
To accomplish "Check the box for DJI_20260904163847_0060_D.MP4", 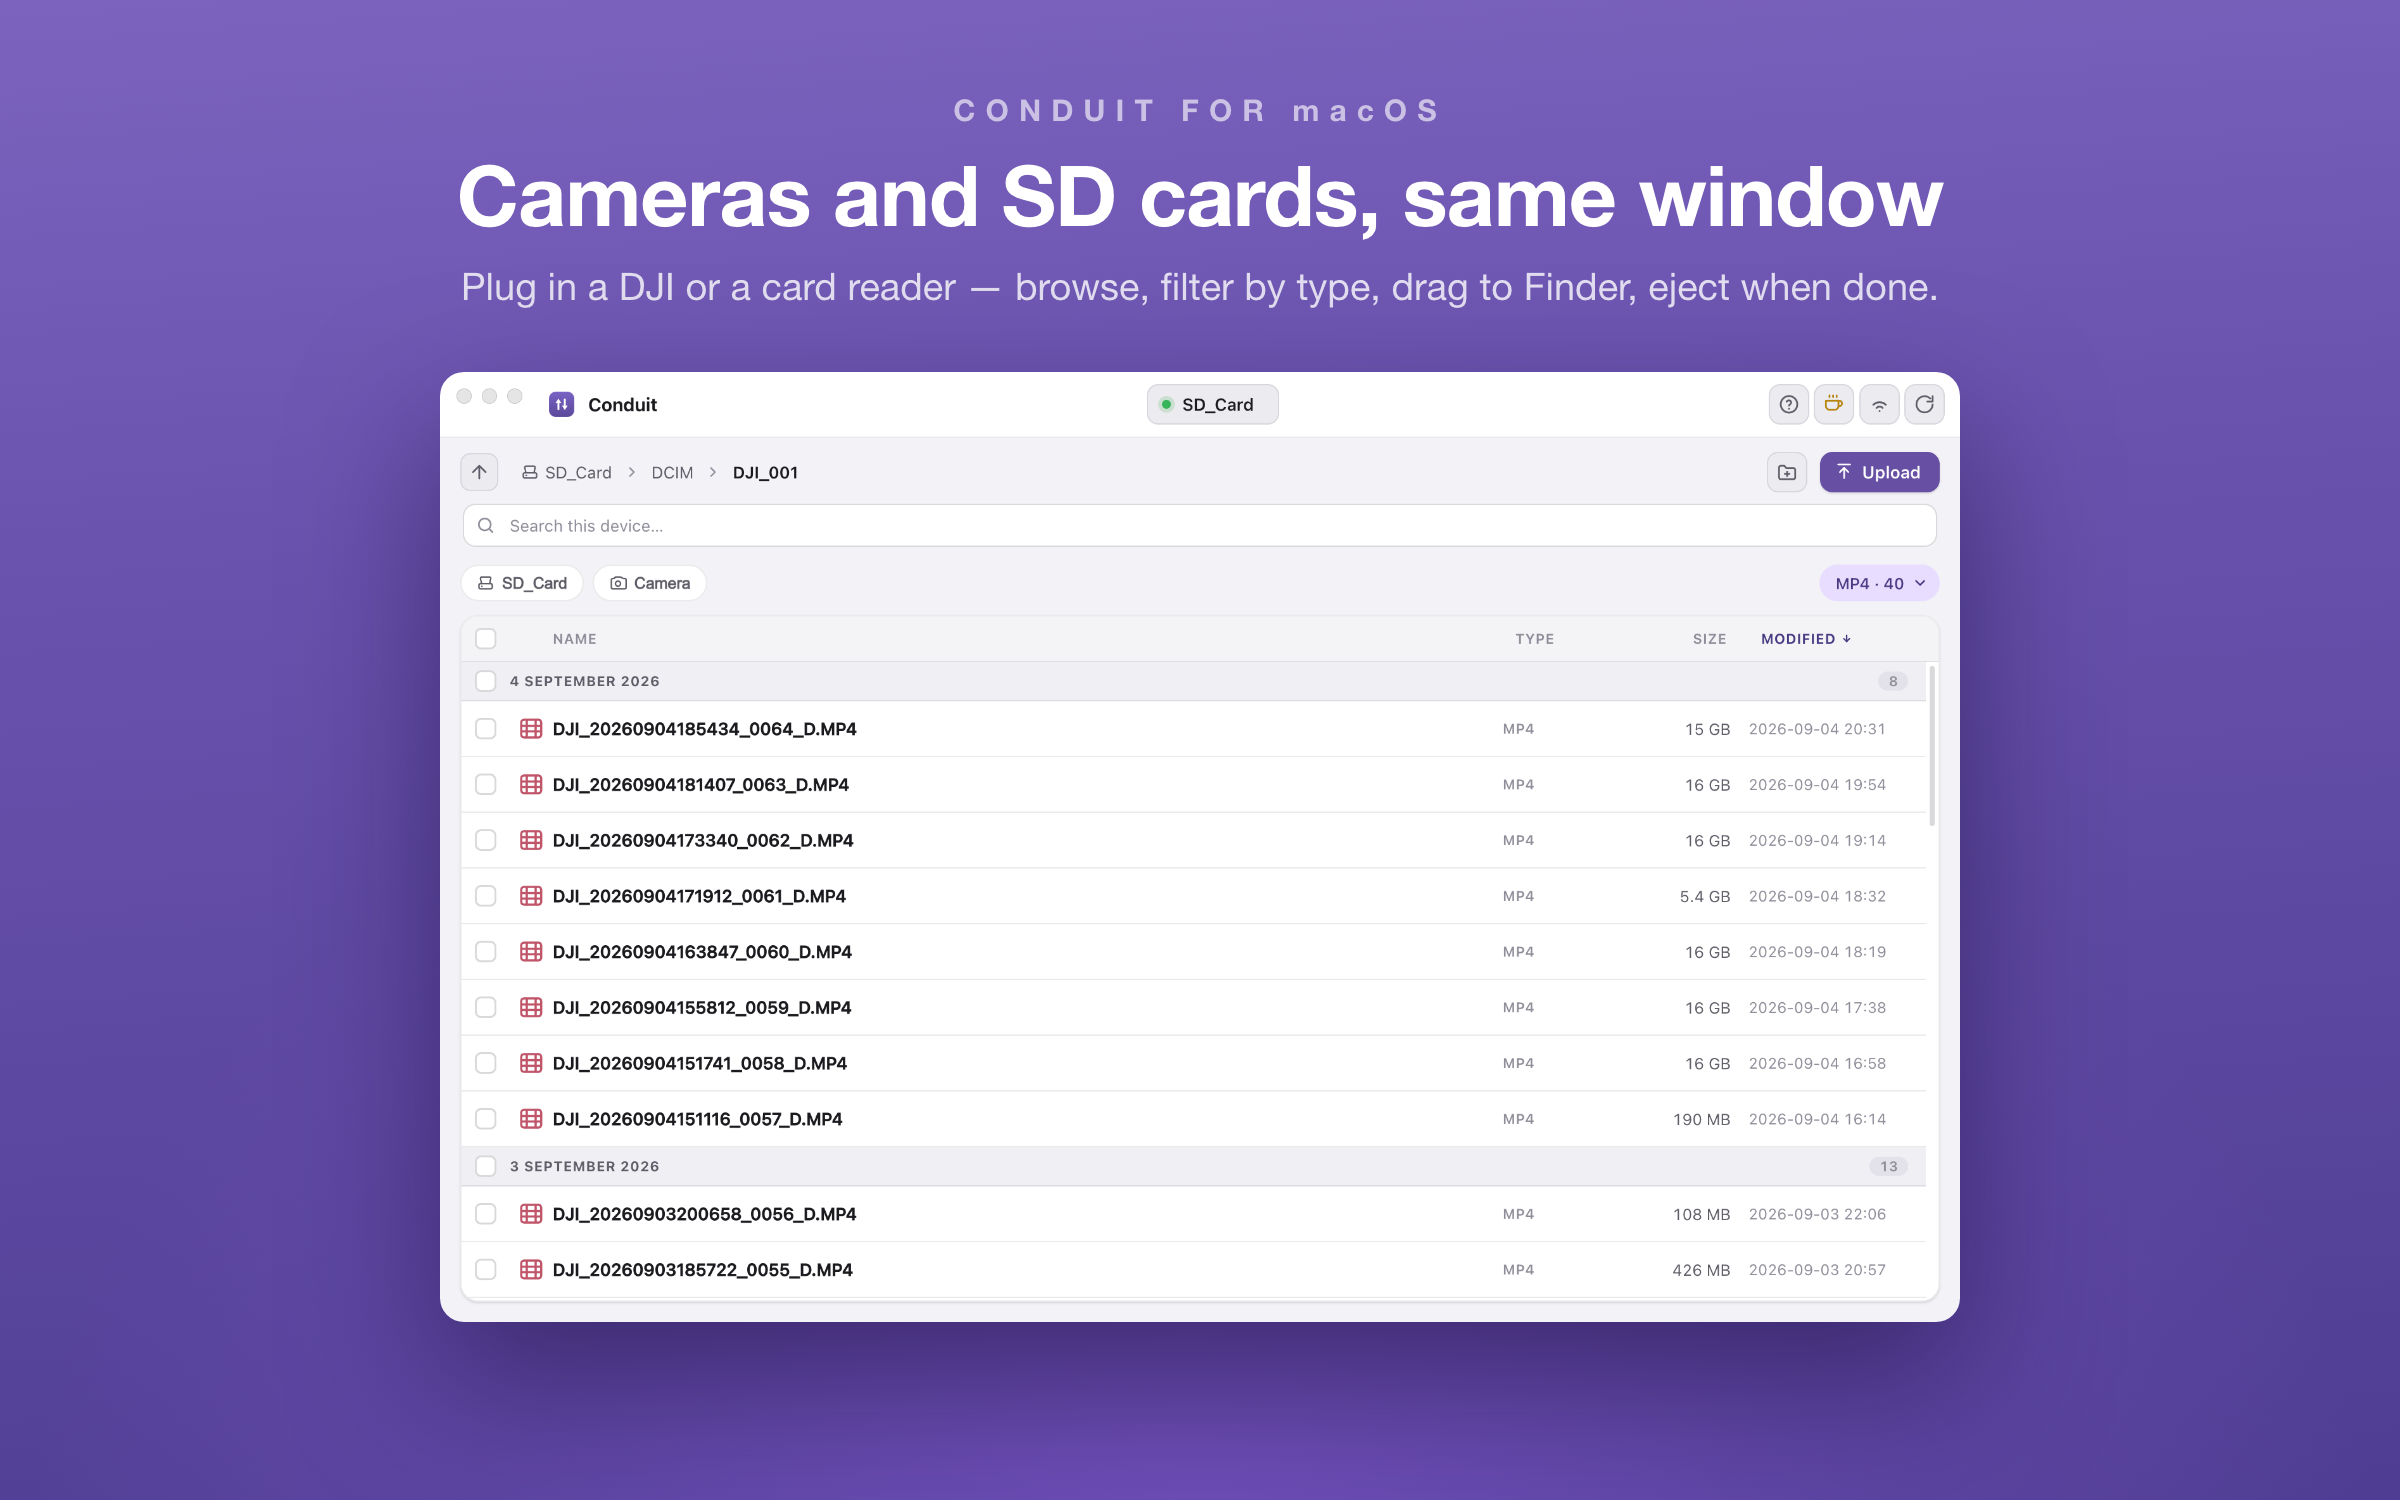I will (486, 952).
